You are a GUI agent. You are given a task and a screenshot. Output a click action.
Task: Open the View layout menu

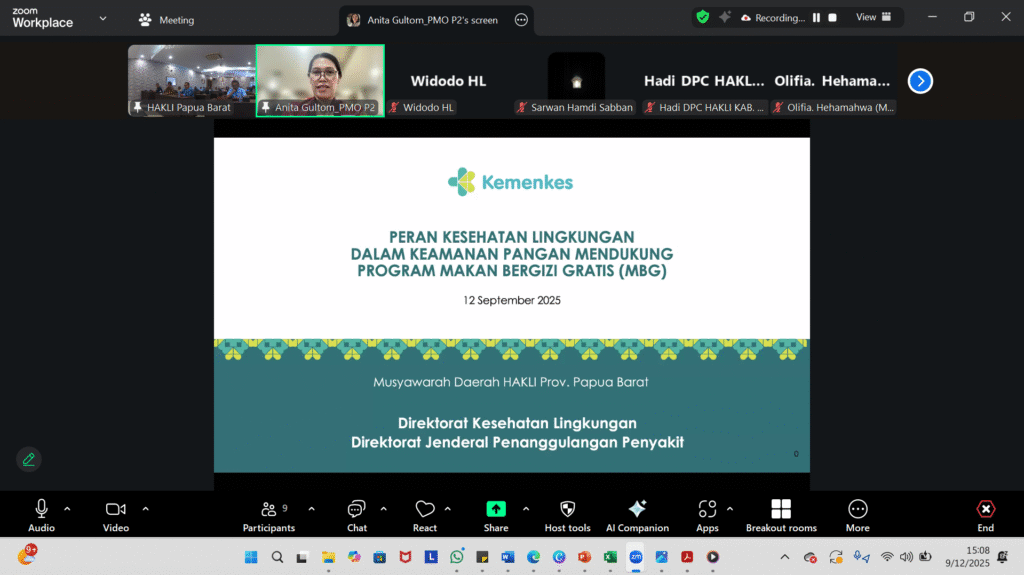pyautogui.click(x=871, y=17)
